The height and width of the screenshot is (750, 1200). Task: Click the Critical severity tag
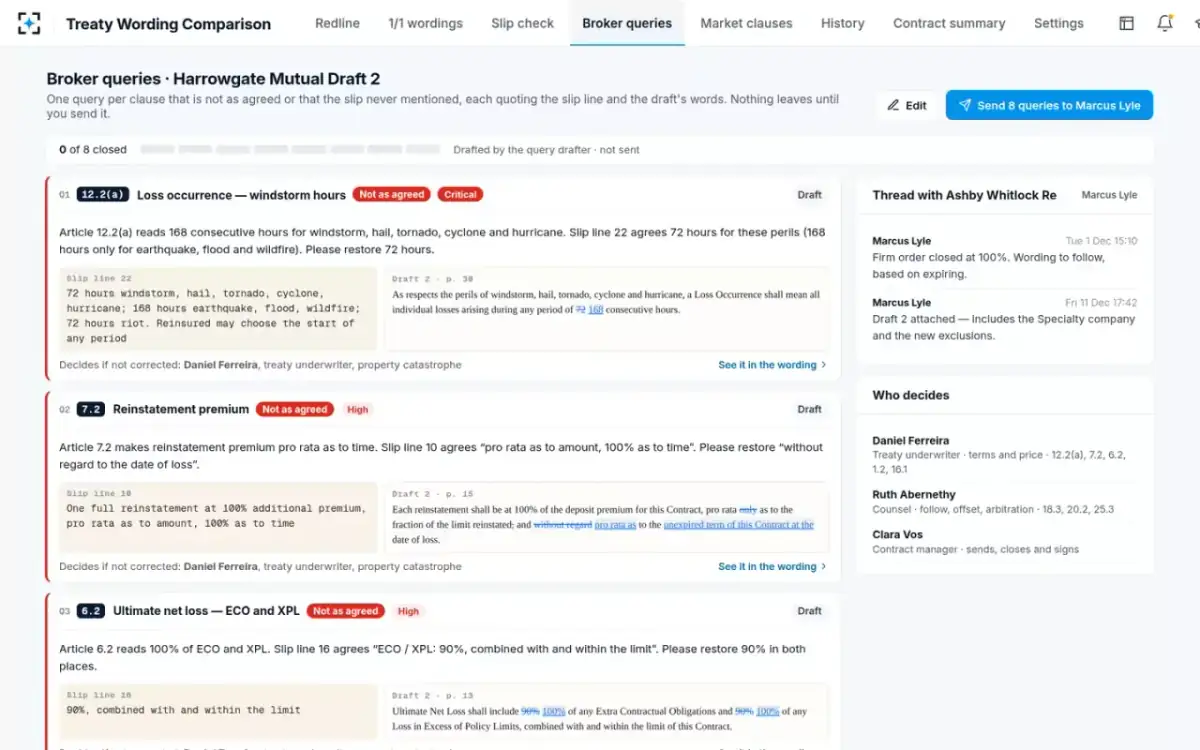461,195
